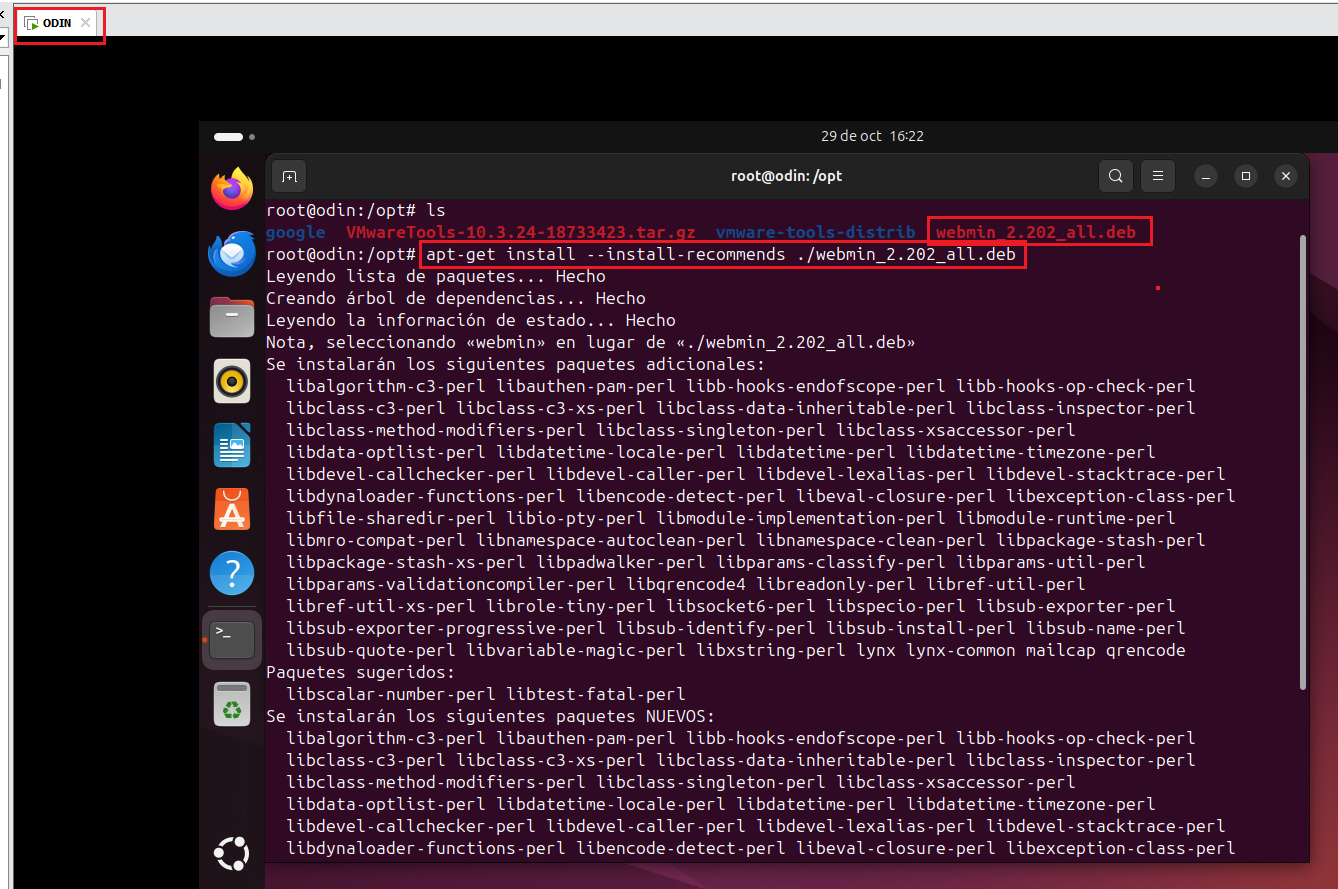Screen dimensions: 1338x889
Task: Click the search icon in the terminal titlebar
Action: point(1115,175)
